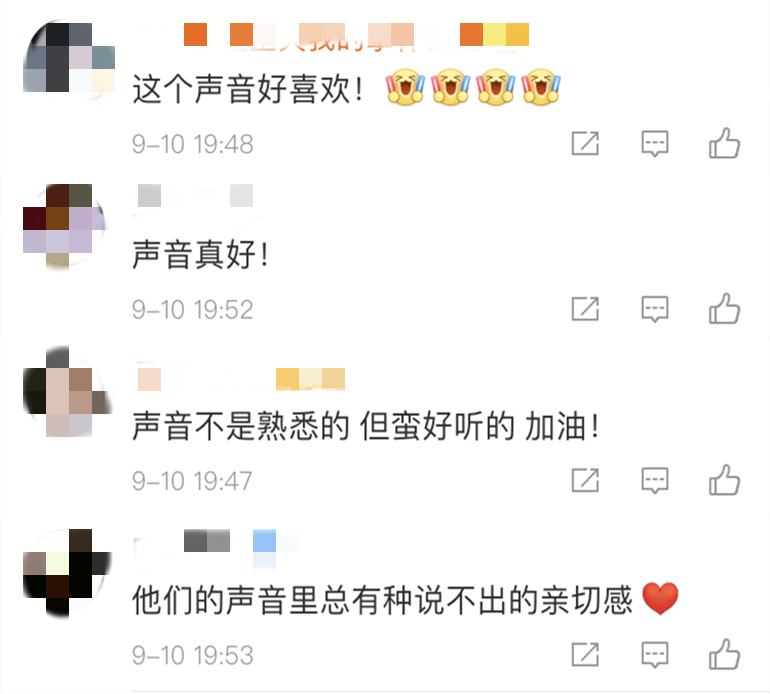Repost the comment posted at 19:48
The height and width of the screenshot is (694, 770).
[x=585, y=144]
